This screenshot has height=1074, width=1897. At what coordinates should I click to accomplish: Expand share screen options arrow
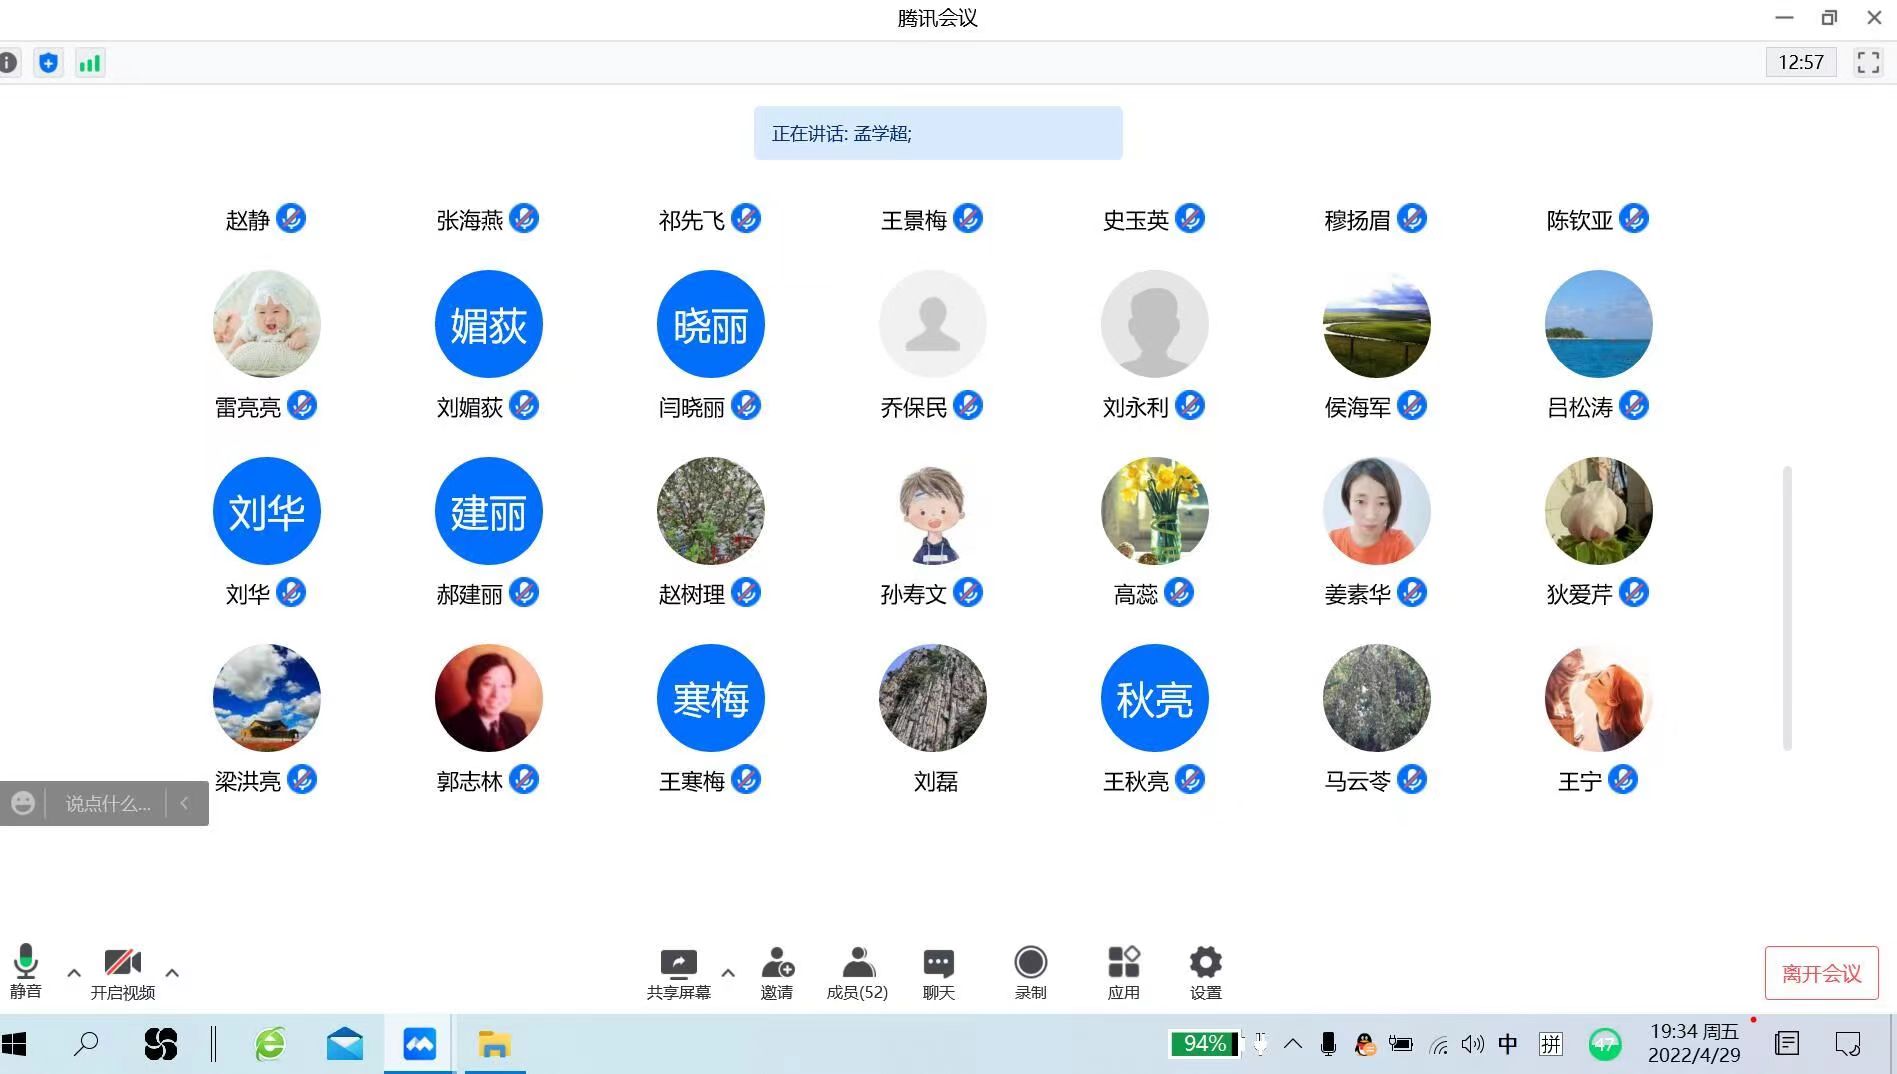point(728,972)
